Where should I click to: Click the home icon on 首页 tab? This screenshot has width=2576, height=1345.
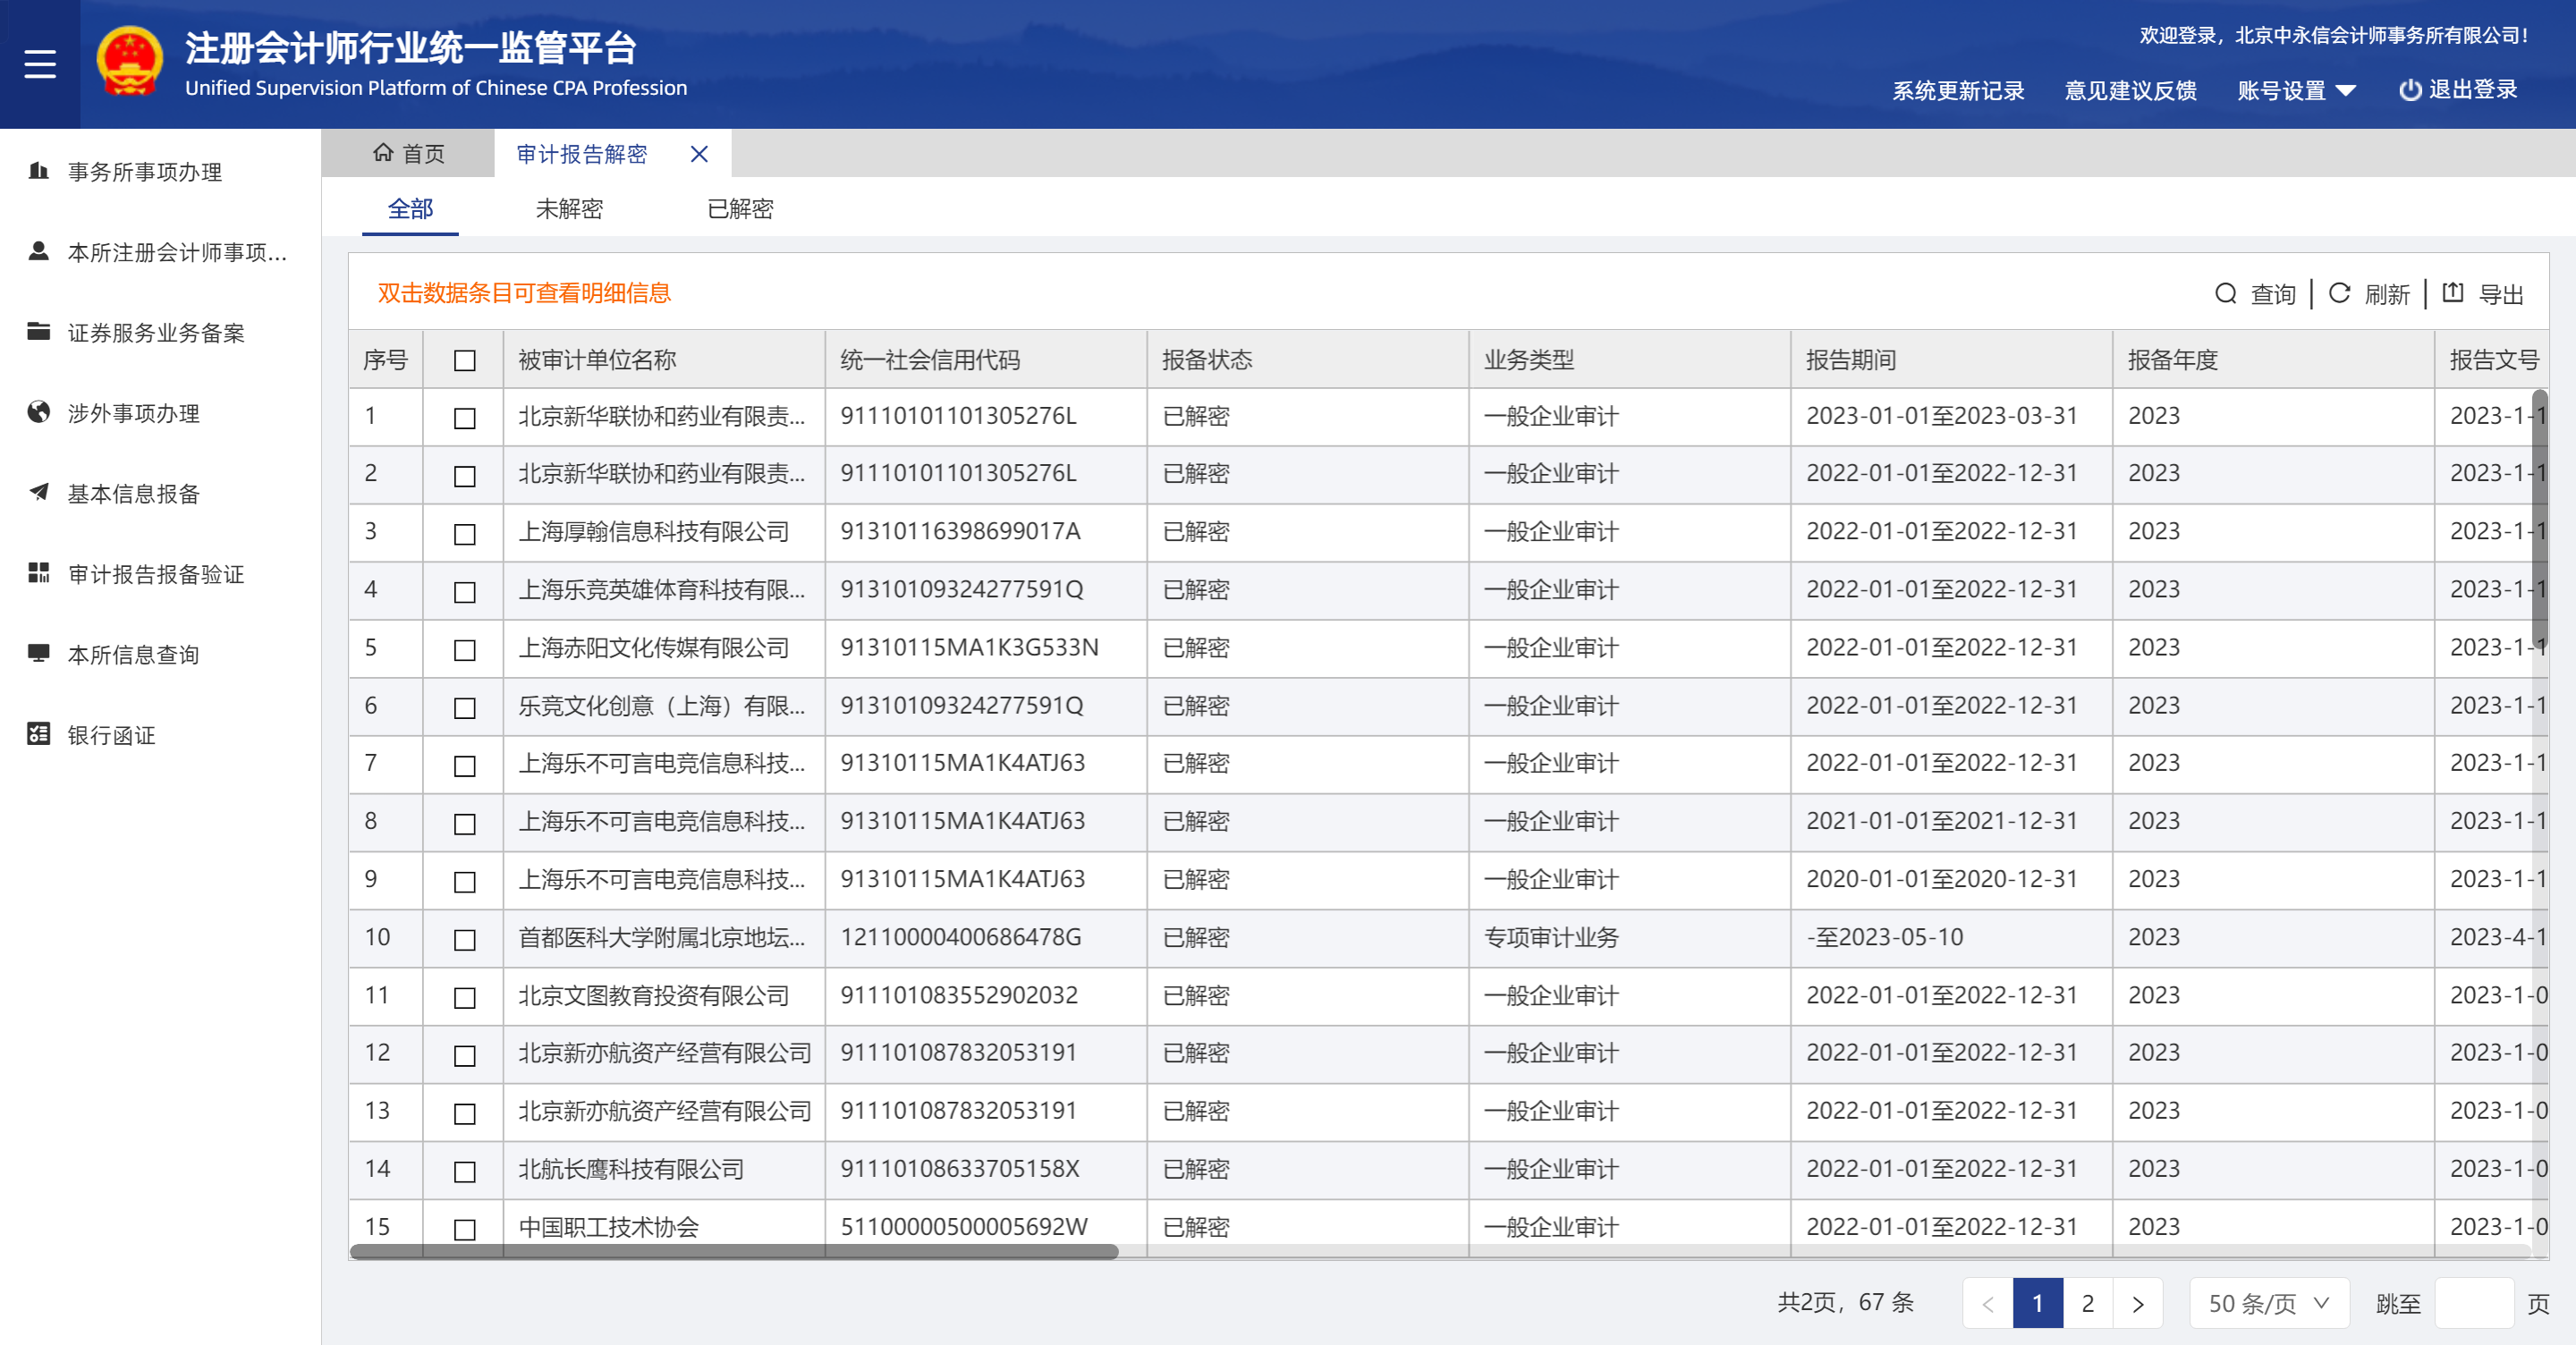(x=383, y=153)
